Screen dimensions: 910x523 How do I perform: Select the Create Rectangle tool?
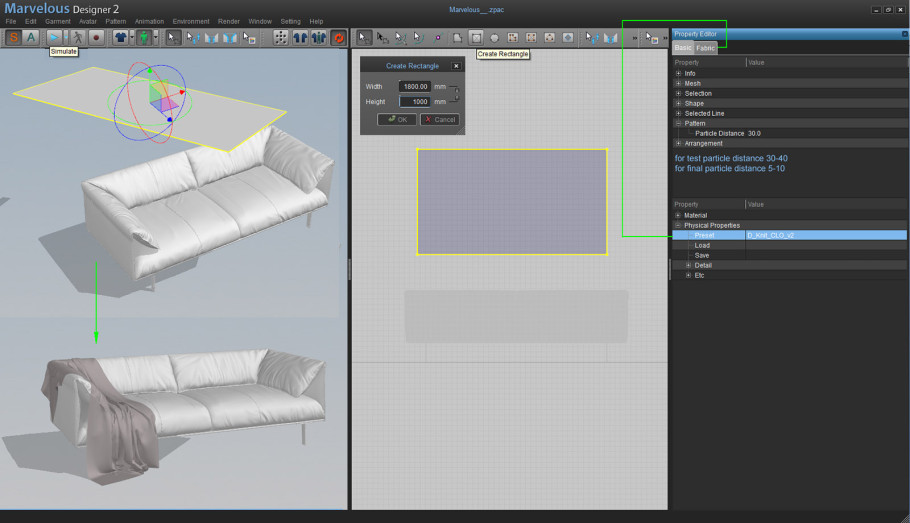point(476,38)
